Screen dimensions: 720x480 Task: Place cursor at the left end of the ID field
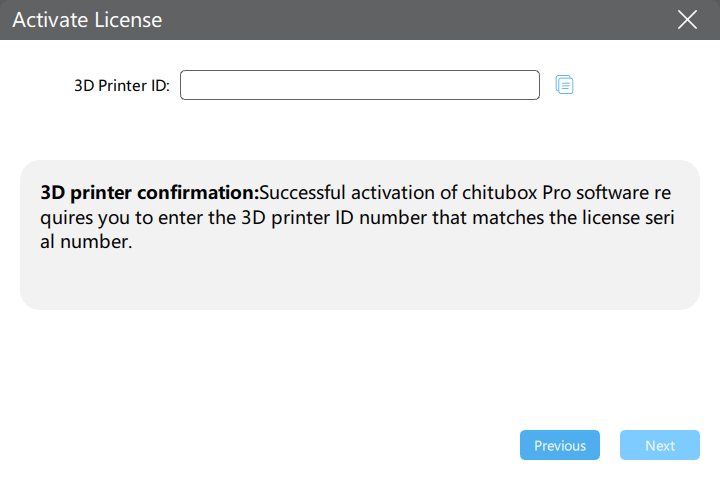click(x=188, y=85)
